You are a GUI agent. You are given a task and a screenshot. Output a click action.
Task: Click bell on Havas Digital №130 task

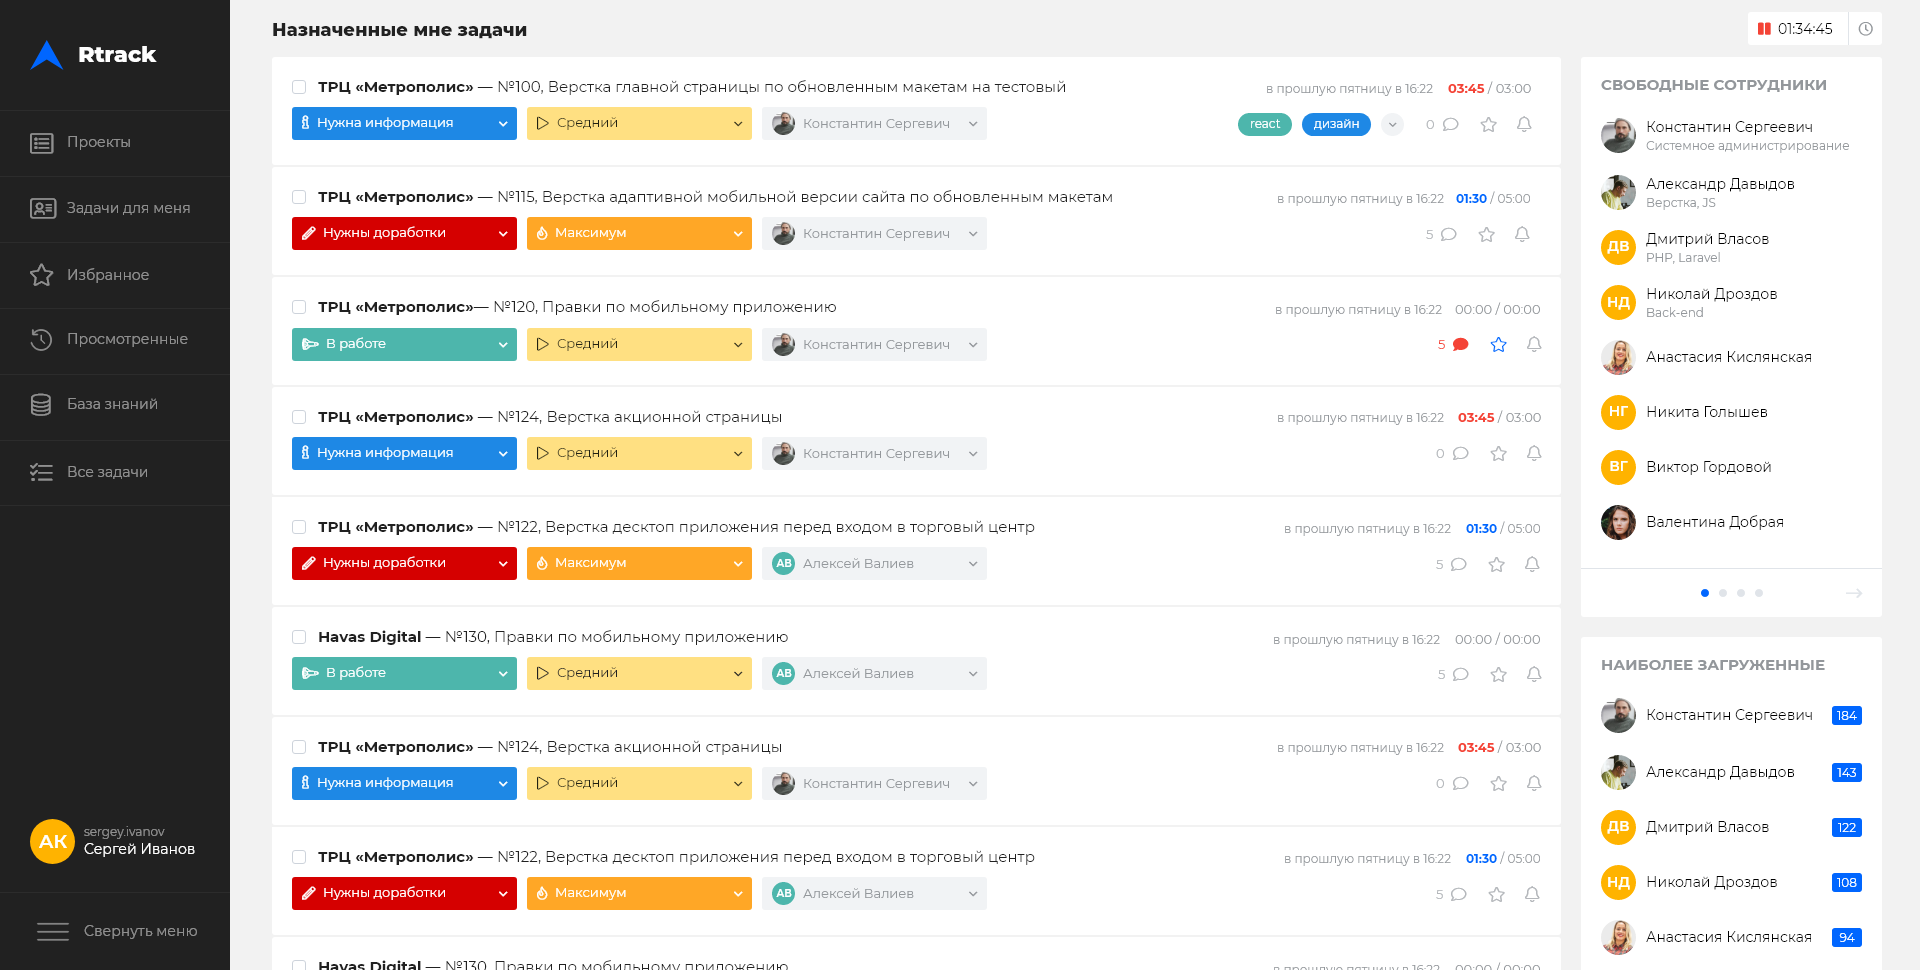[x=1534, y=674]
